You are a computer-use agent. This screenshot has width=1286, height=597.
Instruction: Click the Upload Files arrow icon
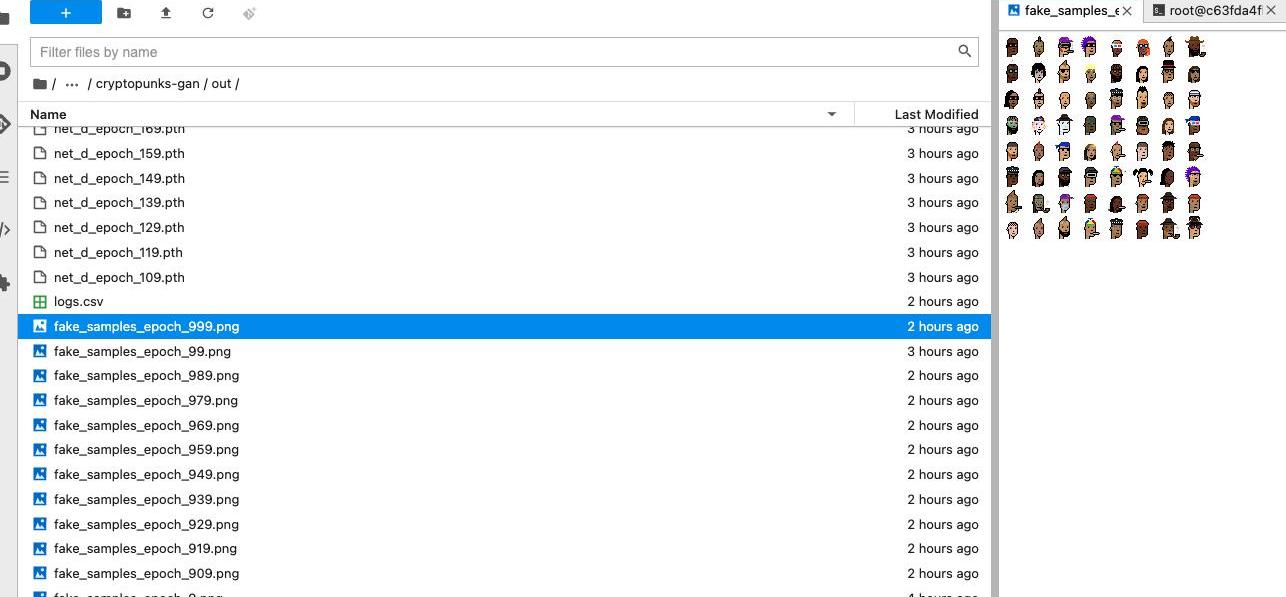tap(166, 13)
